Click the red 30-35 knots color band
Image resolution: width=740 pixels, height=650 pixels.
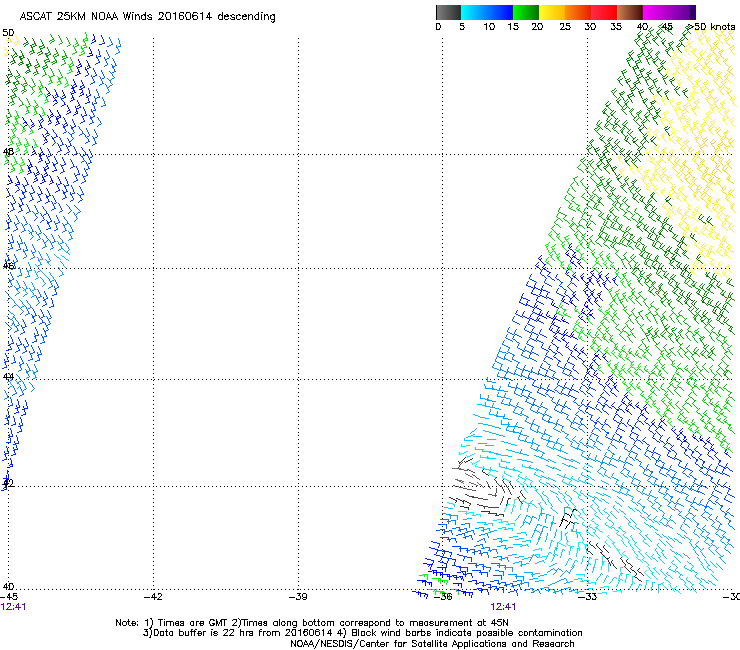point(604,12)
